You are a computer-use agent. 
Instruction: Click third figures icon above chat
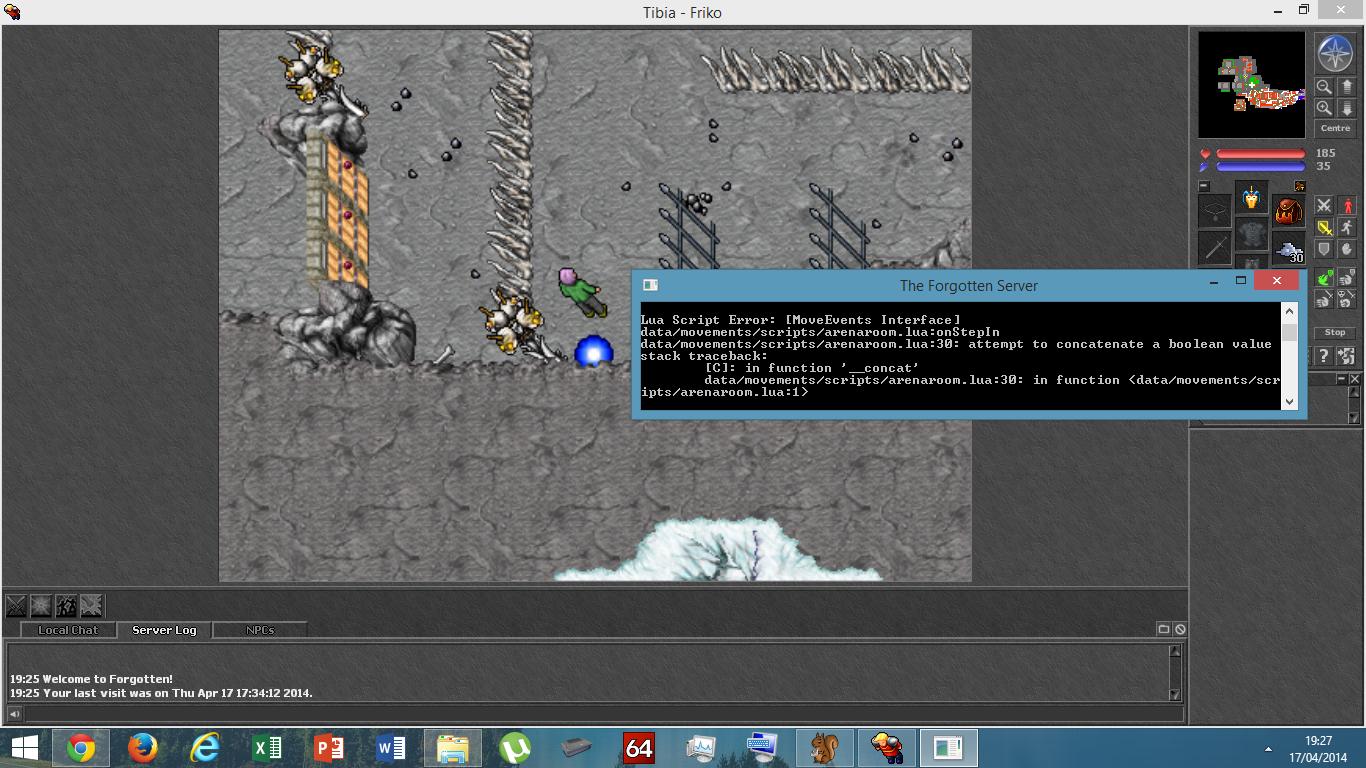66,606
